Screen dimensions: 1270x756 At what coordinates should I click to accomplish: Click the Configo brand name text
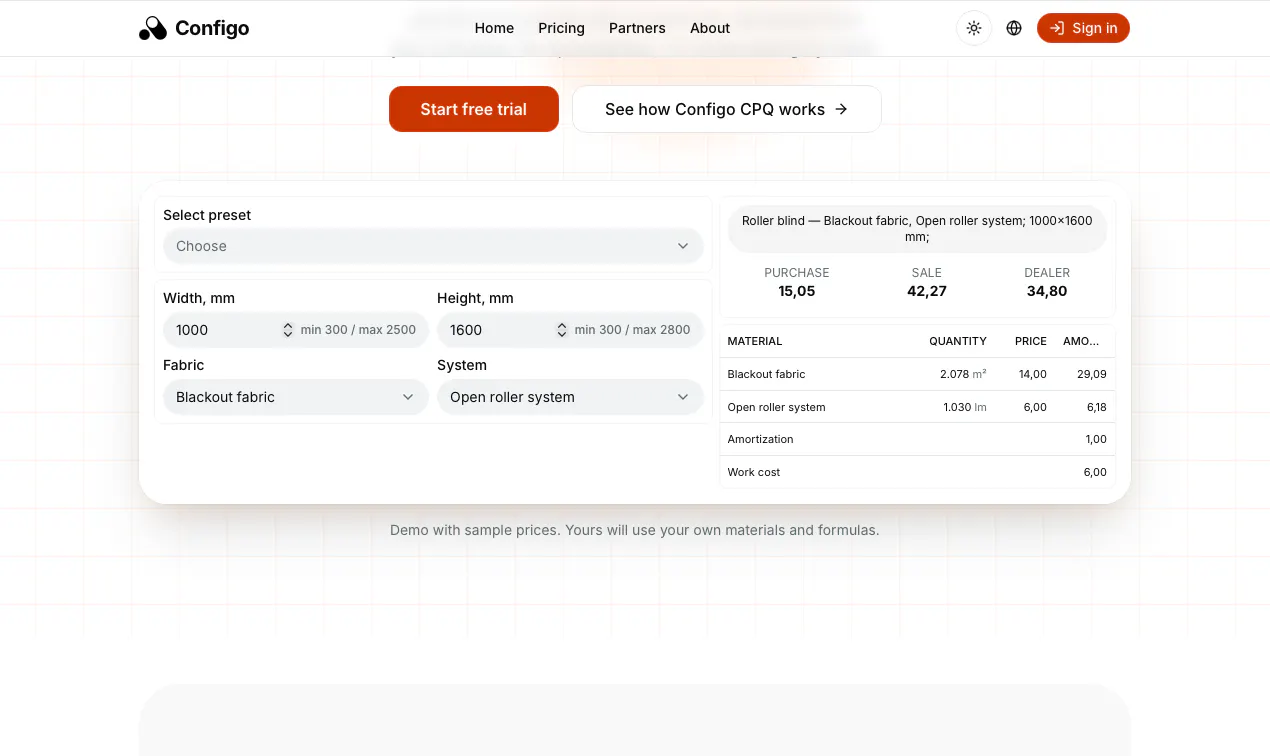[212, 28]
